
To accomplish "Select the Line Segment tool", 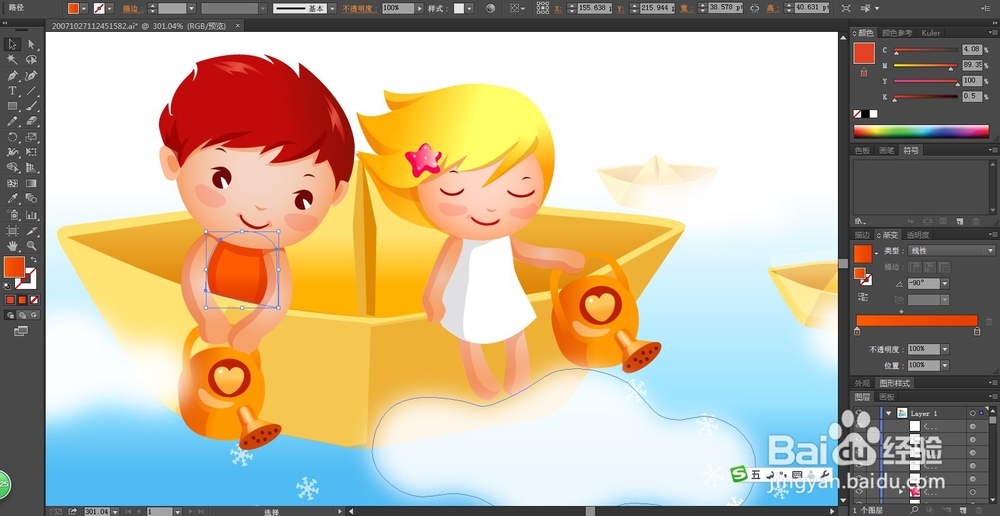I will coord(31,91).
